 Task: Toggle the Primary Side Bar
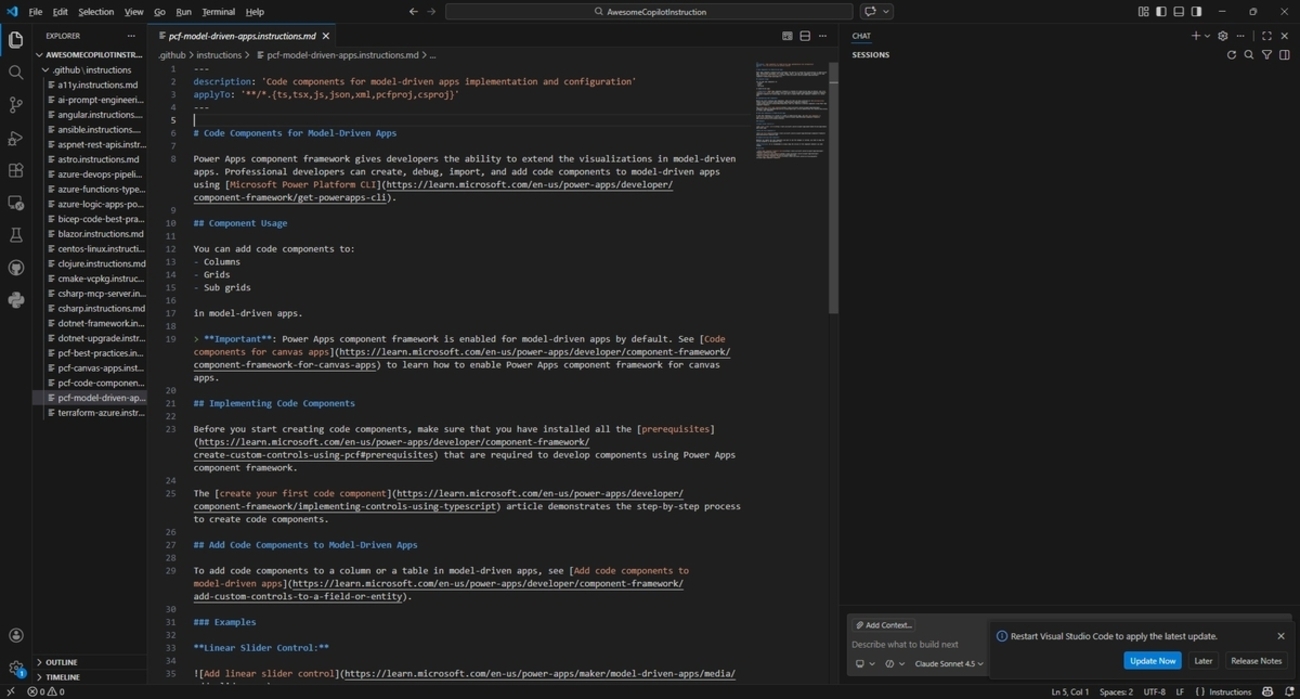click(1161, 12)
